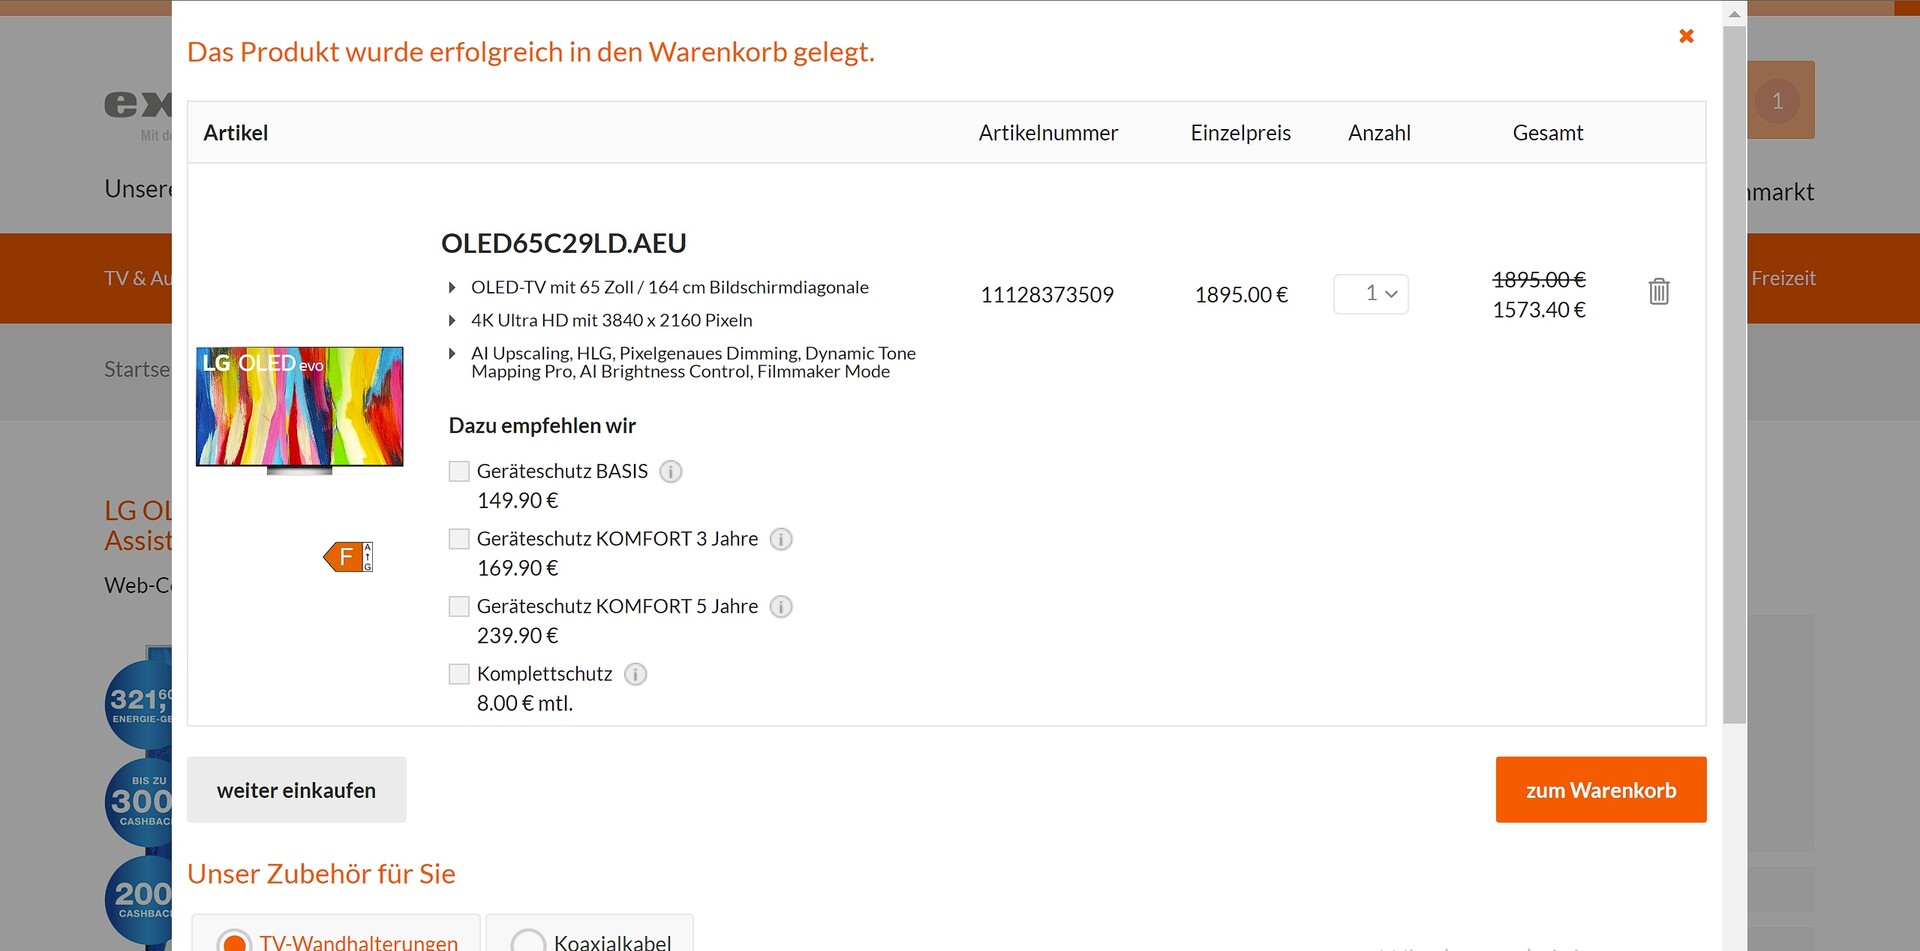Show info for Geräteschutz KOMFORT 5 Jahre

781,607
